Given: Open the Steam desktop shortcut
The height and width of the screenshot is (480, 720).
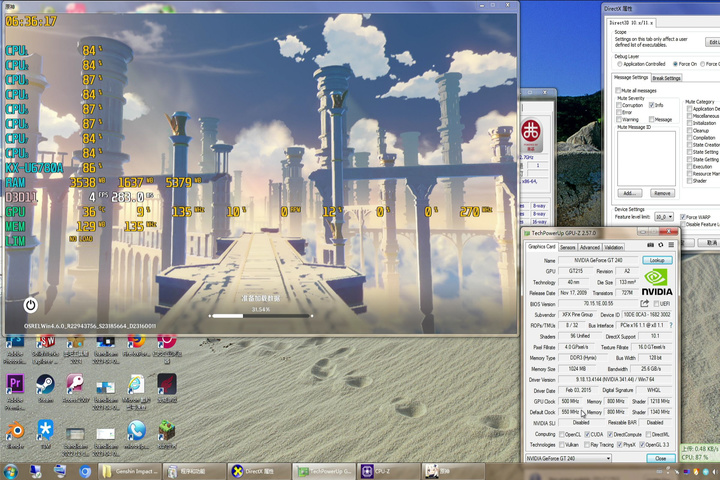Looking at the screenshot, I should tap(45, 385).
